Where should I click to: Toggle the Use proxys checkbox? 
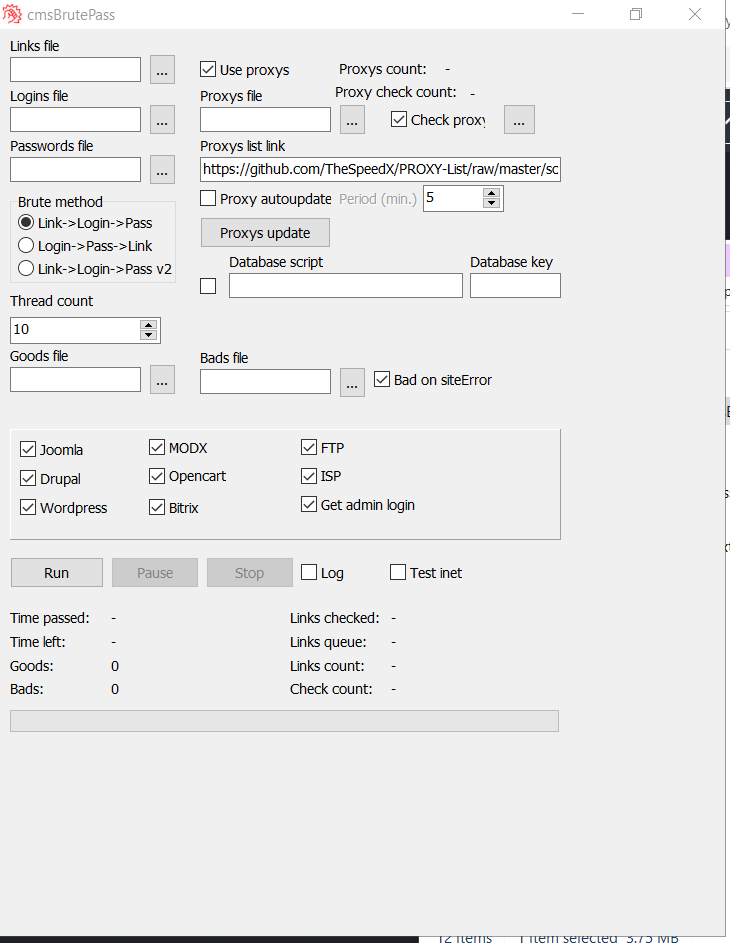pos(208,69)
